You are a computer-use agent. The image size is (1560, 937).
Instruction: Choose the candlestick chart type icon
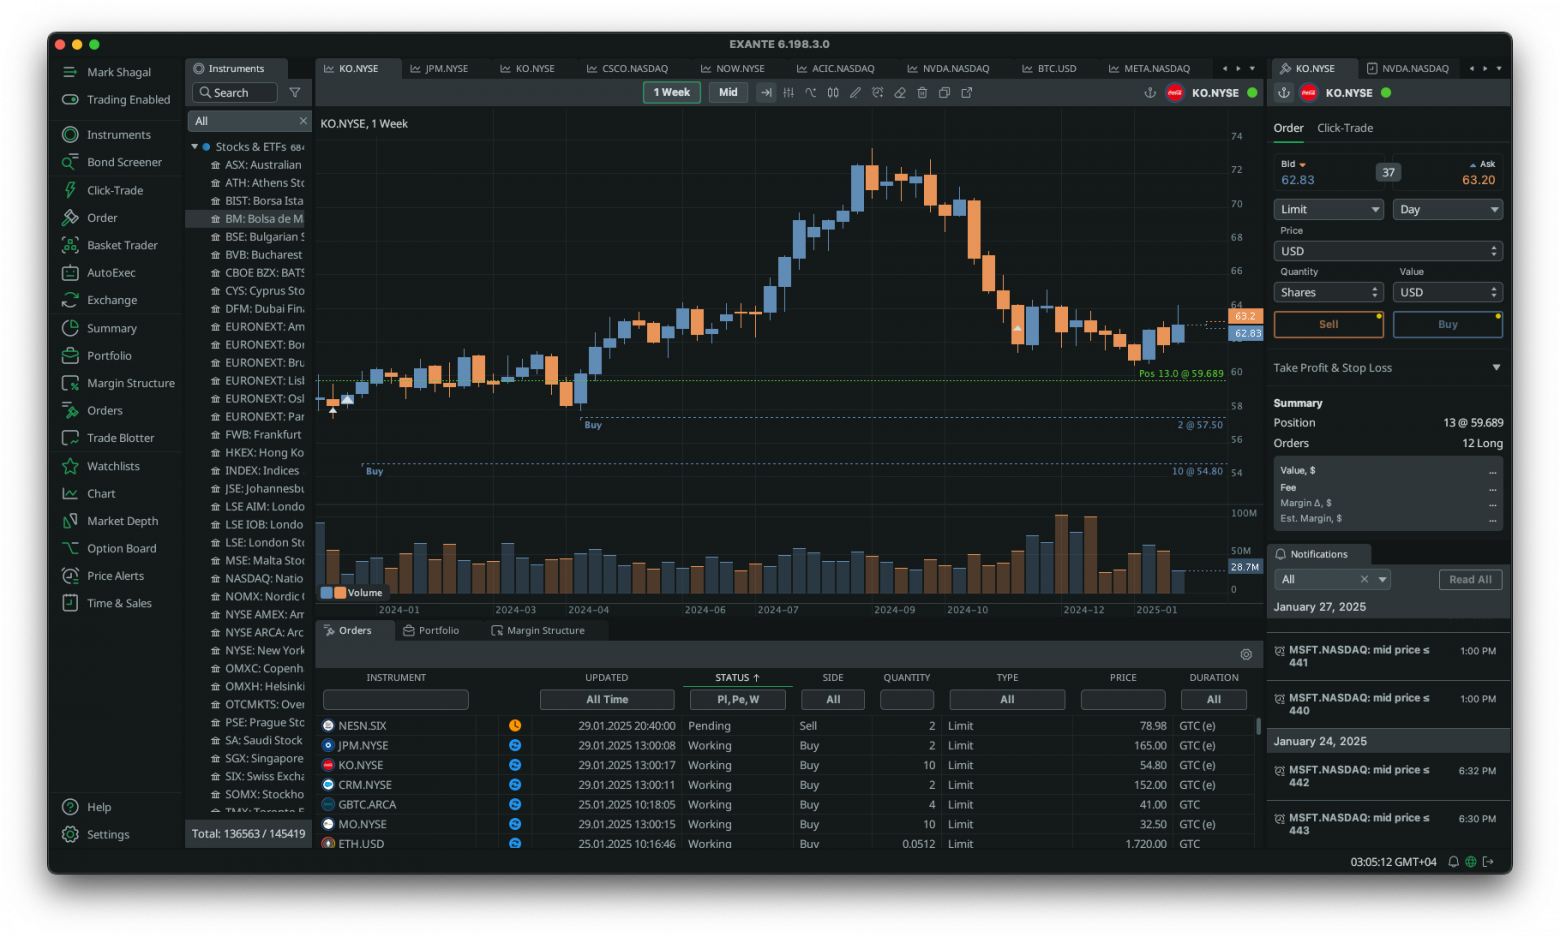tap(833, 93)
